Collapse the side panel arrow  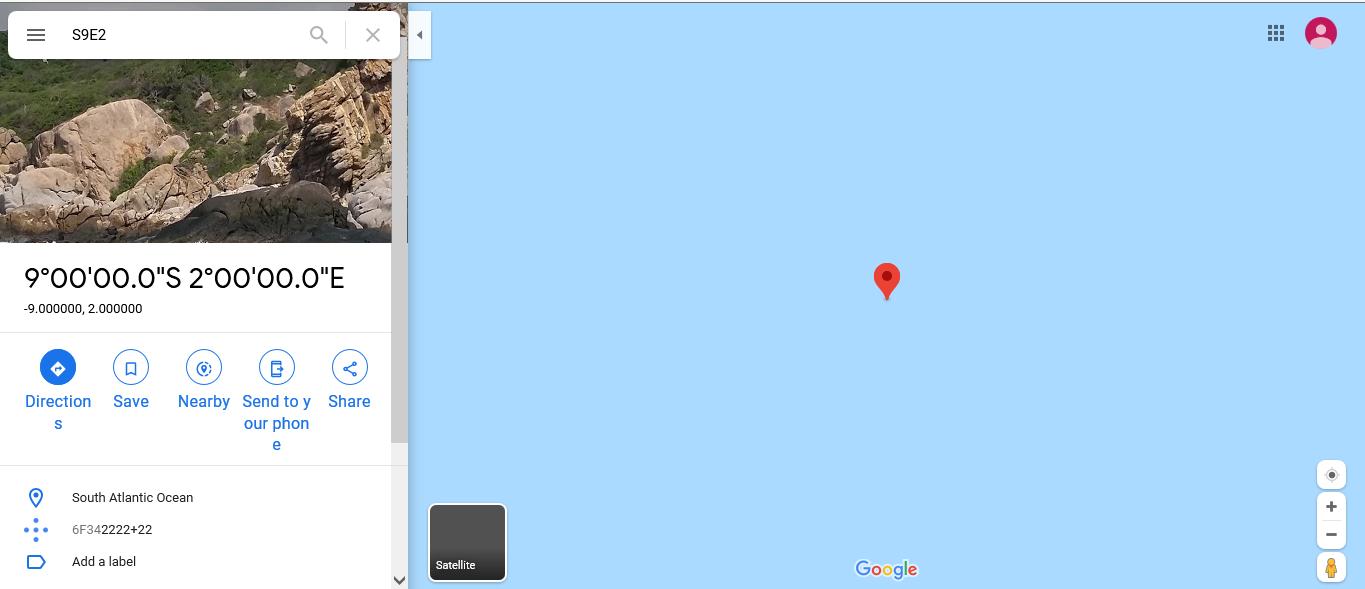(420, 35)
